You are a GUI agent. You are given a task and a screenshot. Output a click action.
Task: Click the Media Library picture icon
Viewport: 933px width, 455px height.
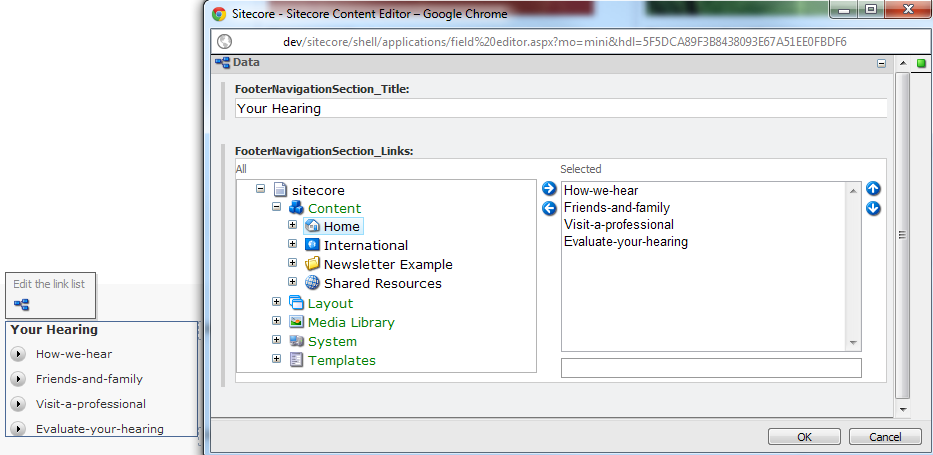click(296, 322)
